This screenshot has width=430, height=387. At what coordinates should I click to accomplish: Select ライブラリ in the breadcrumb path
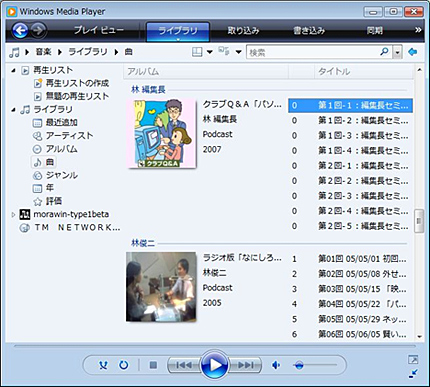coord(88,52)
